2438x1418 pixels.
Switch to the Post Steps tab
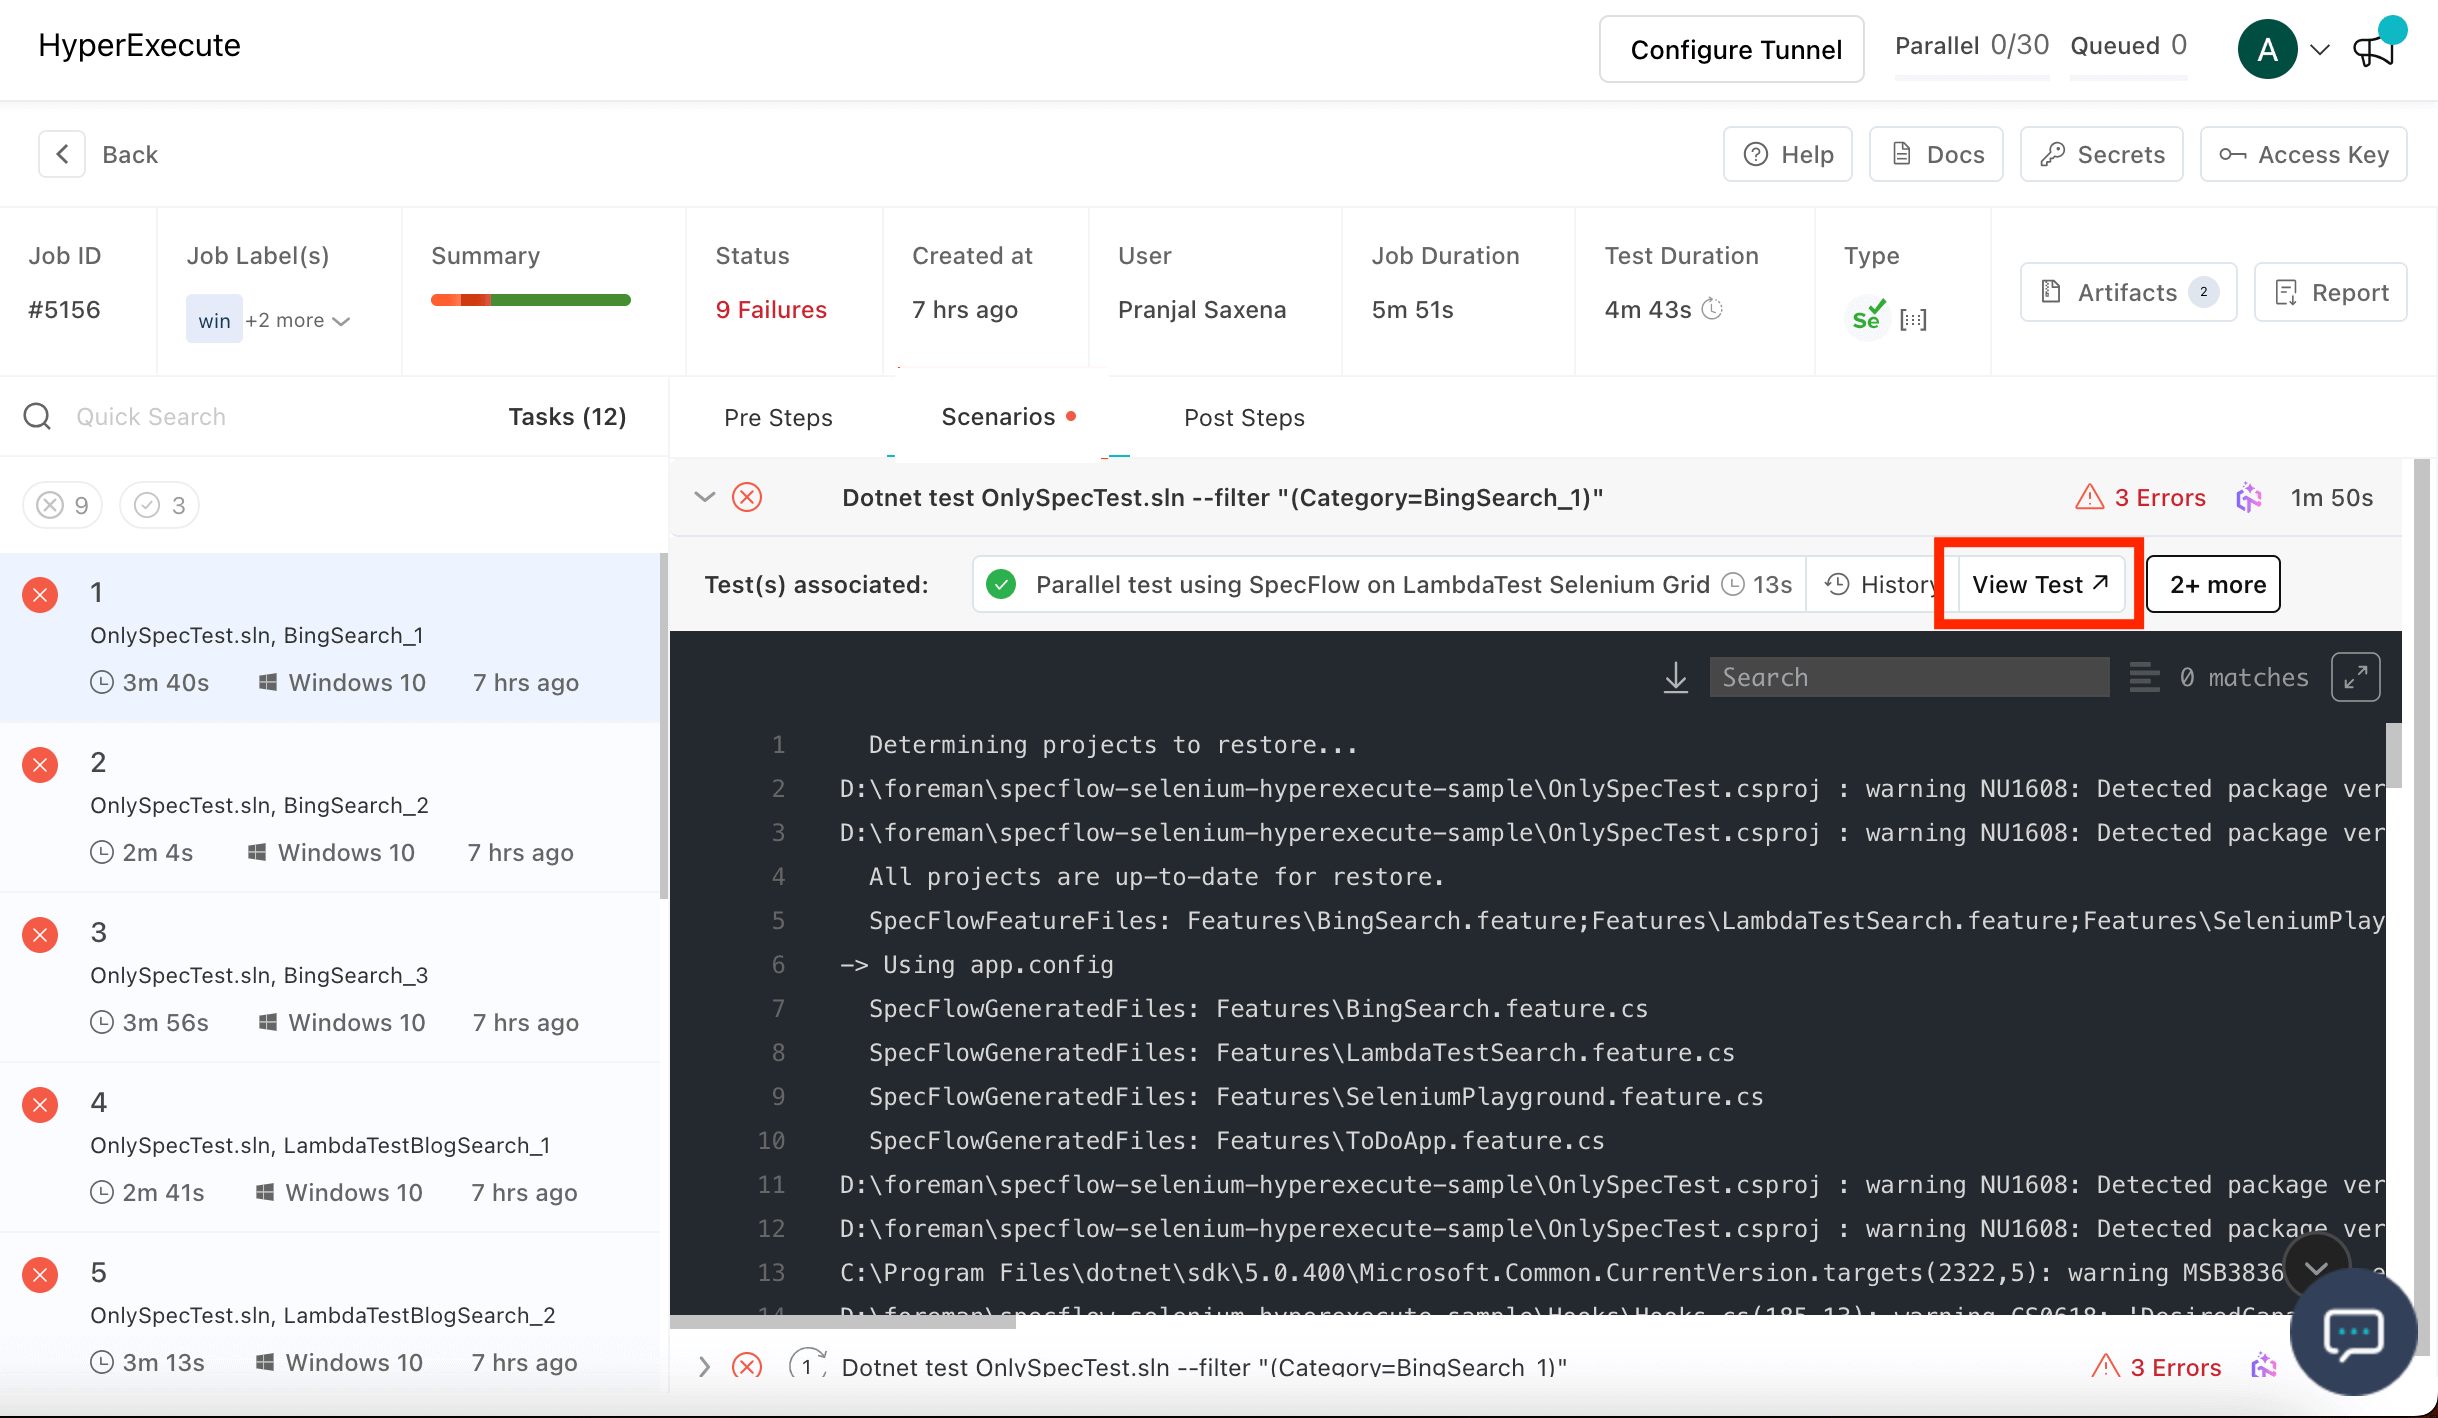(1244, 417)
